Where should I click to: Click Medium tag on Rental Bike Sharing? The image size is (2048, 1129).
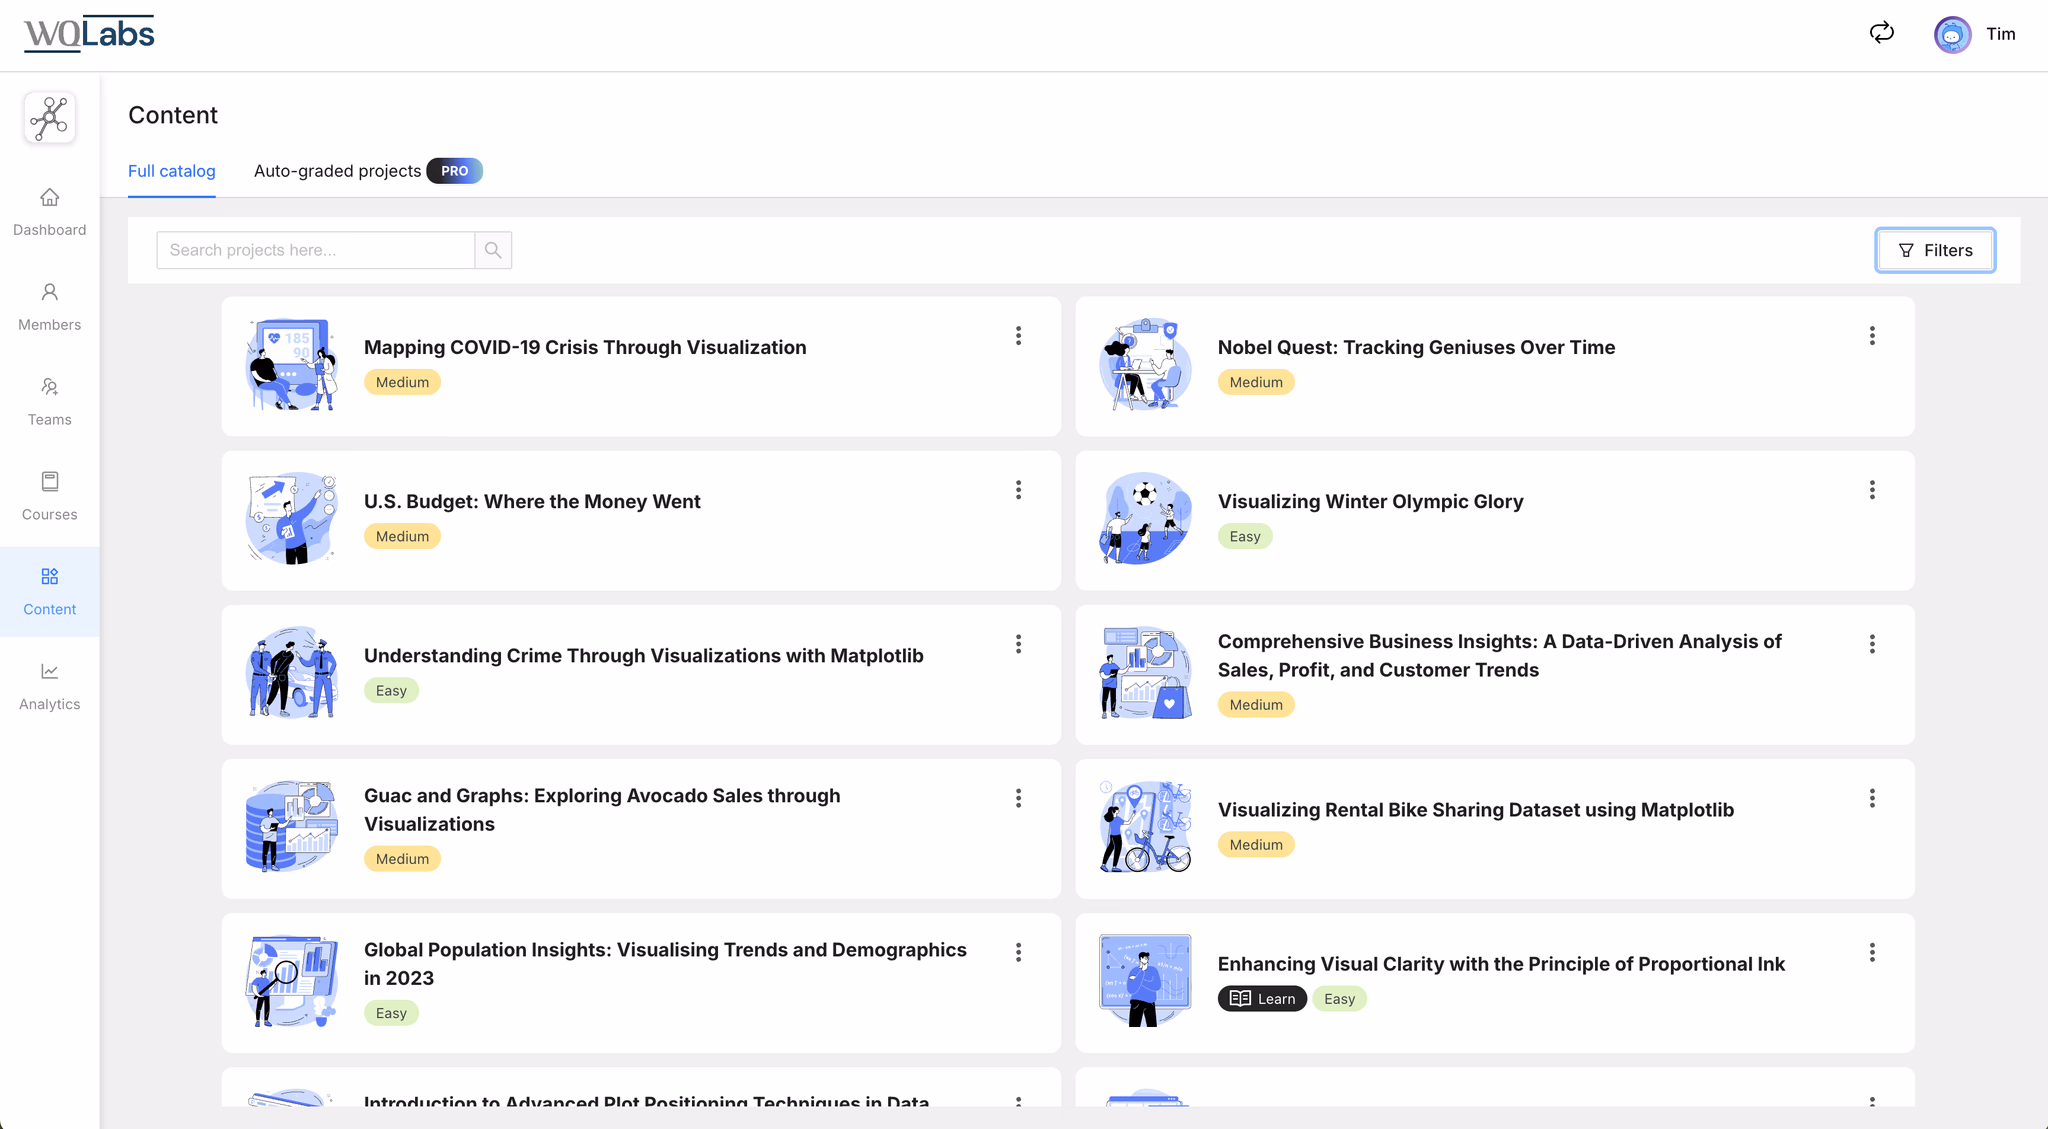1256,845
